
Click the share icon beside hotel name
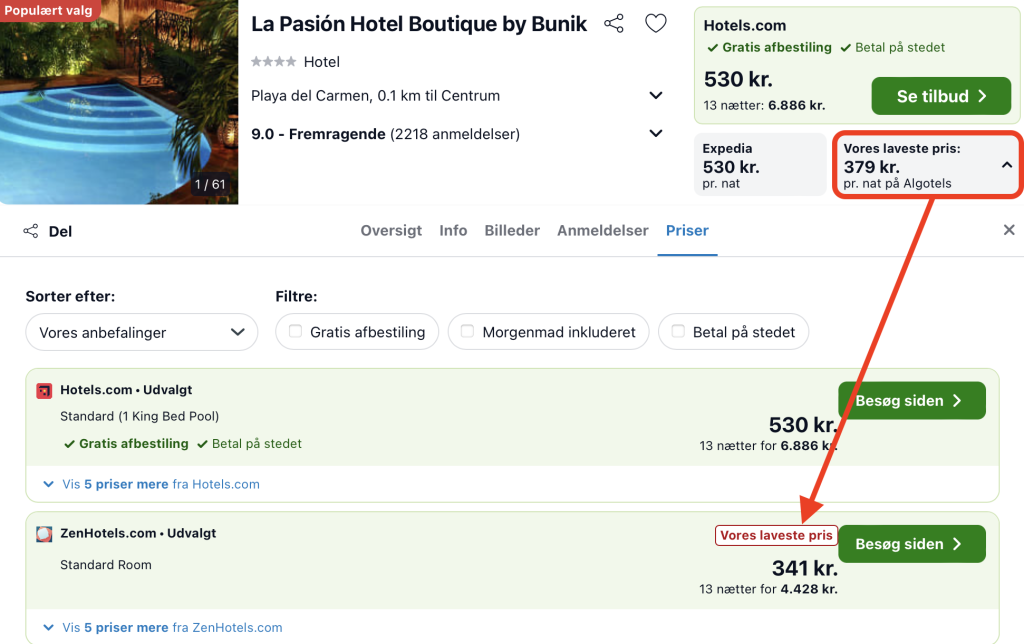pos(614,24)
